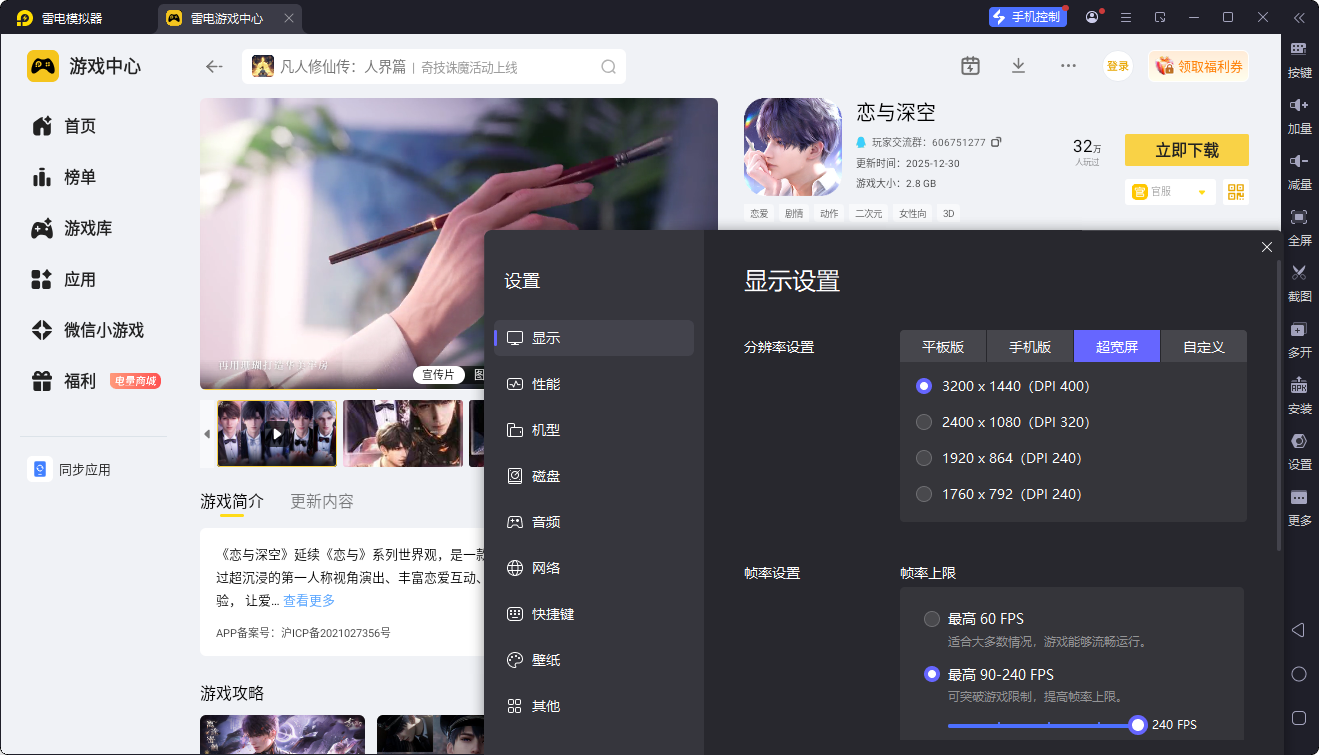Click the 领取福利券 coupon button

pyautogui.click(x=1199, y=66)
